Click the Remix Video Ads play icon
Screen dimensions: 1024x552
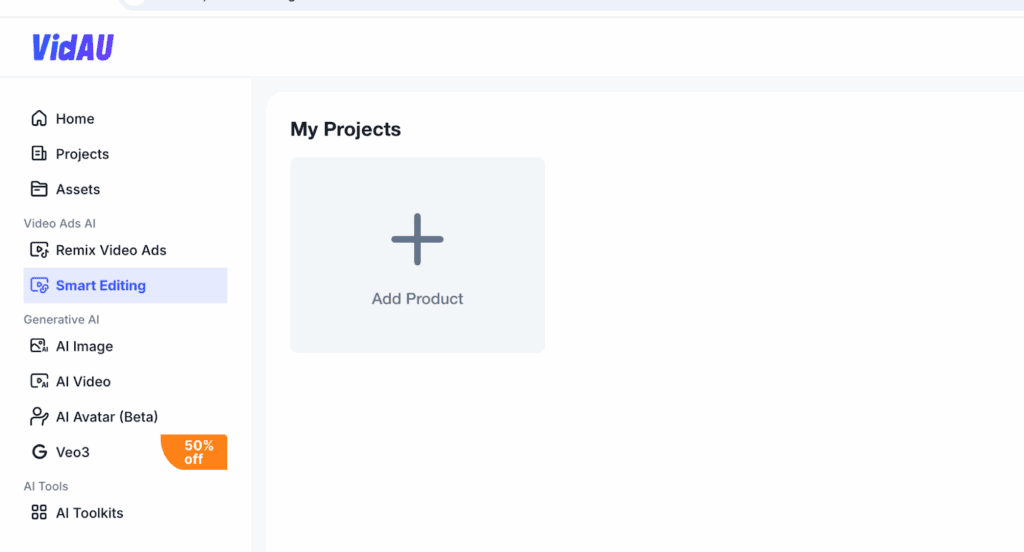pos(39,250)
